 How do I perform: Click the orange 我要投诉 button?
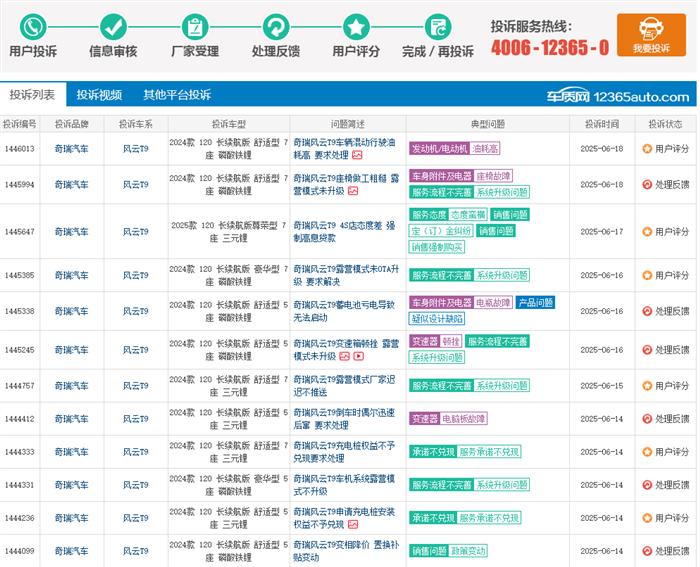[x=651, y=35]
